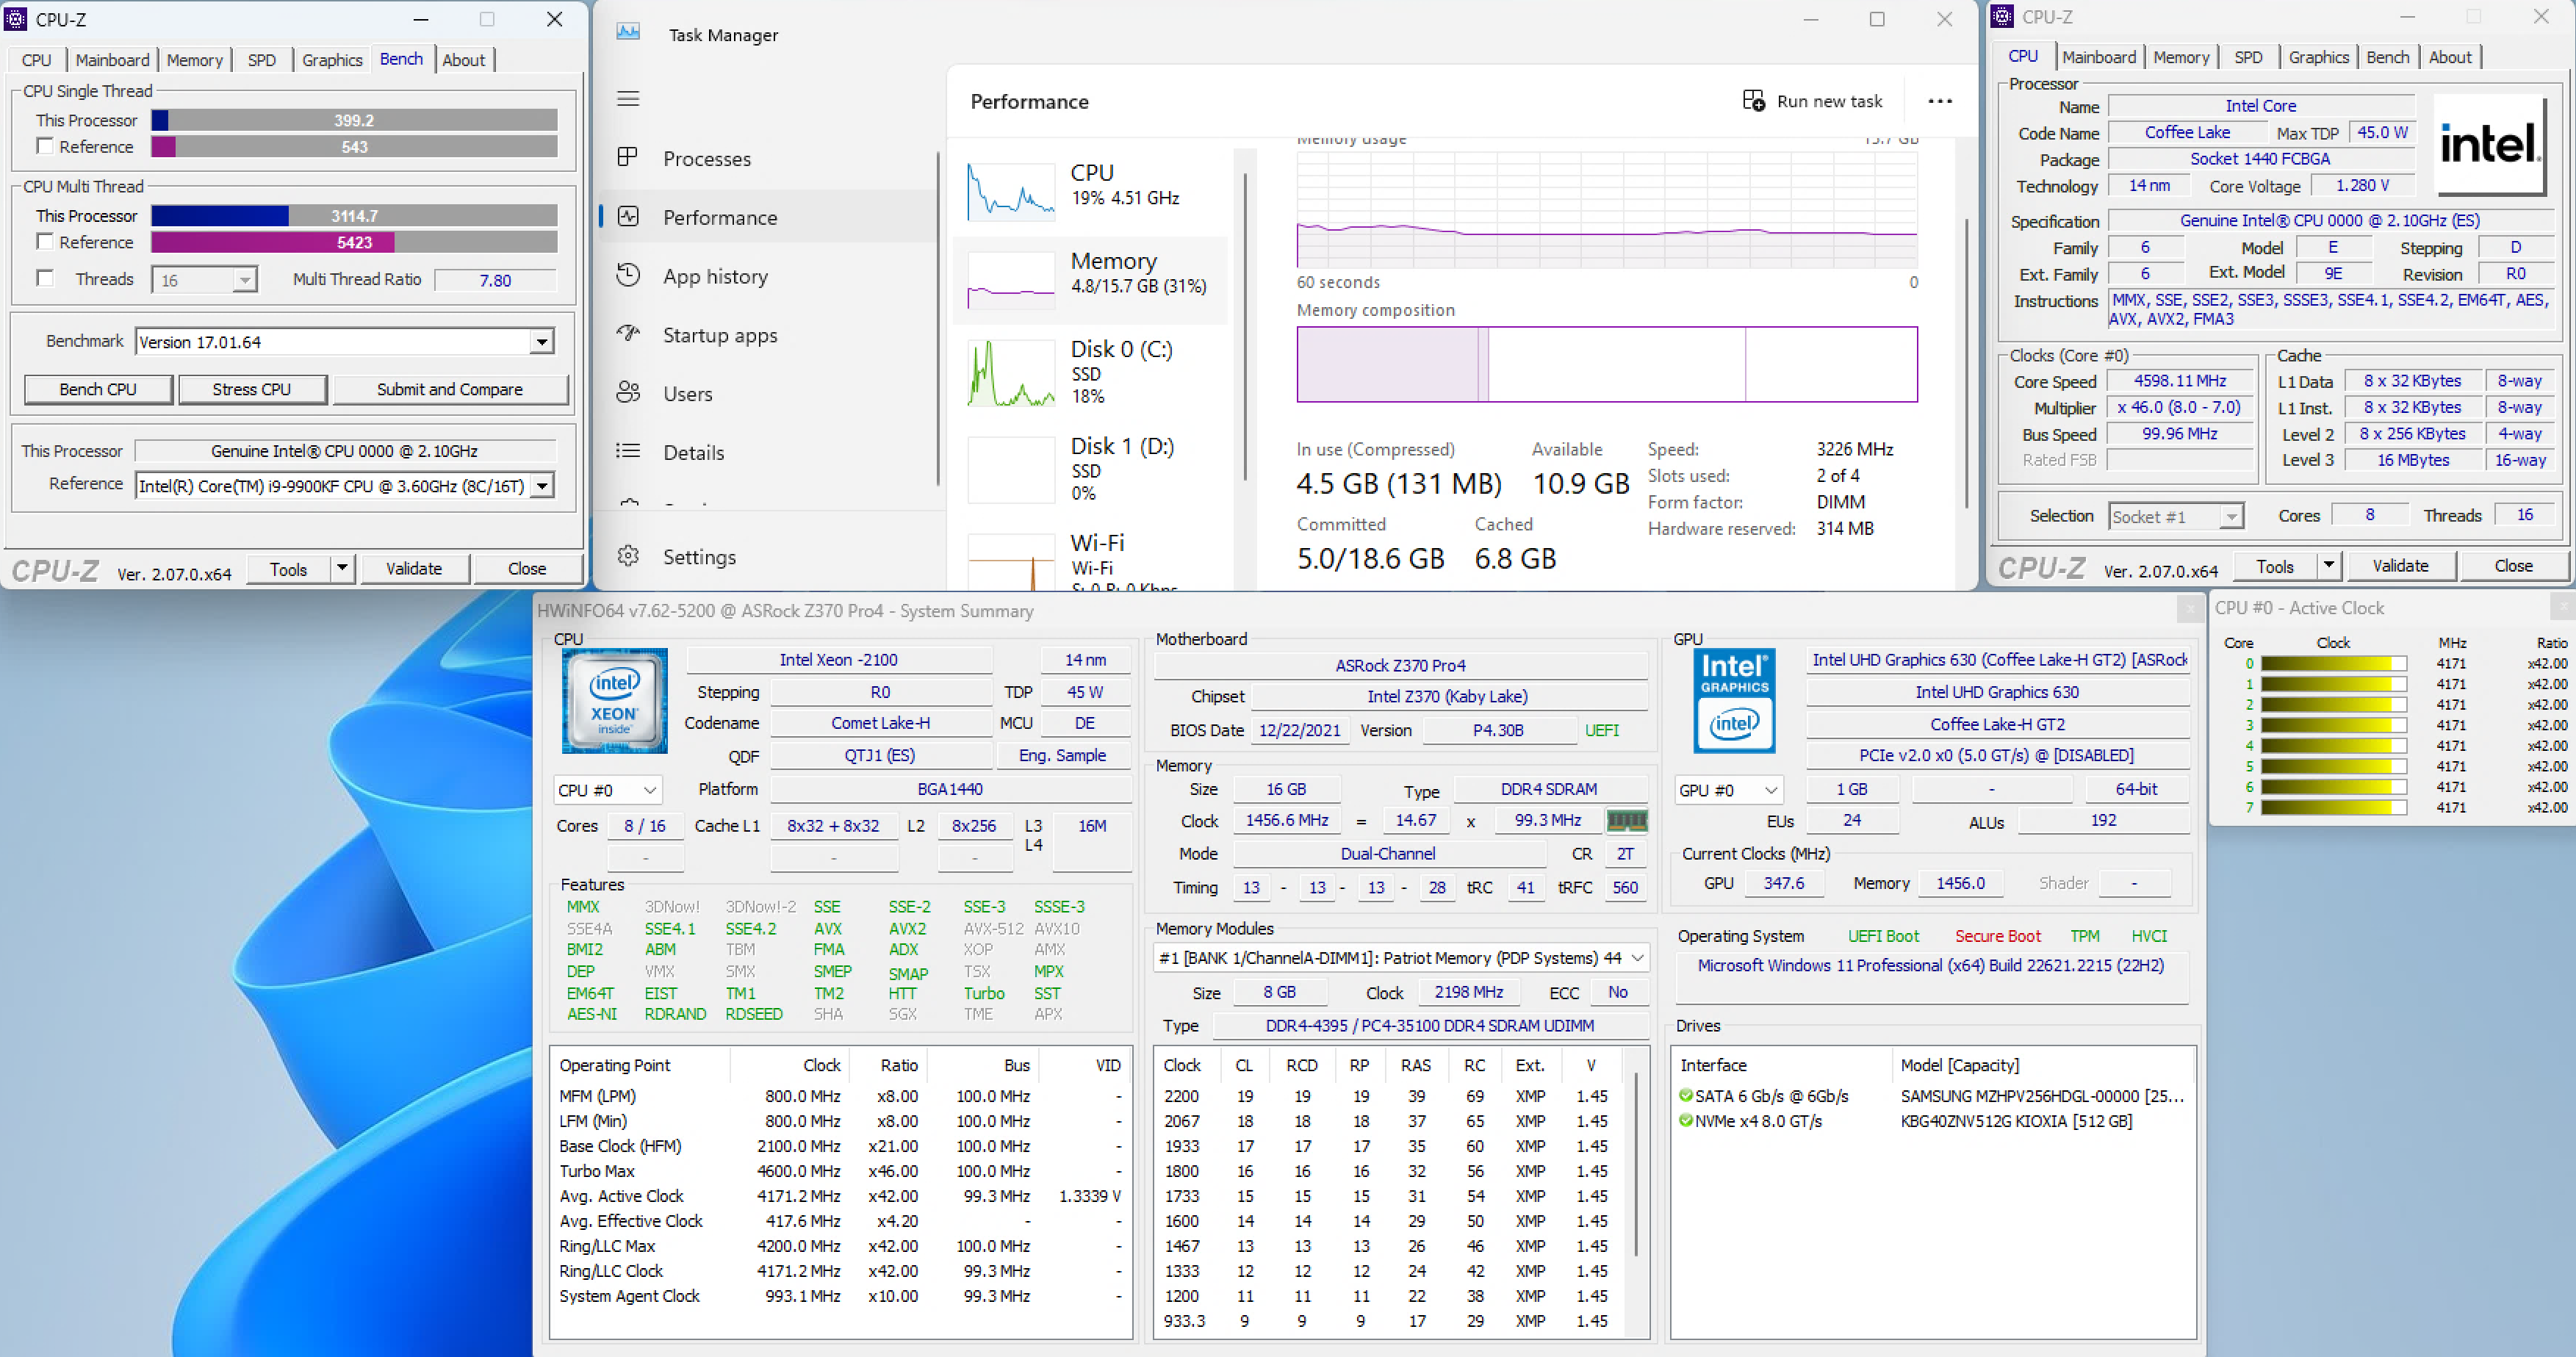Viewport: 2576px width, 1357px height.
Task: Click the Multi Thread Ratio value field
Action: click(x=495, y=280)
